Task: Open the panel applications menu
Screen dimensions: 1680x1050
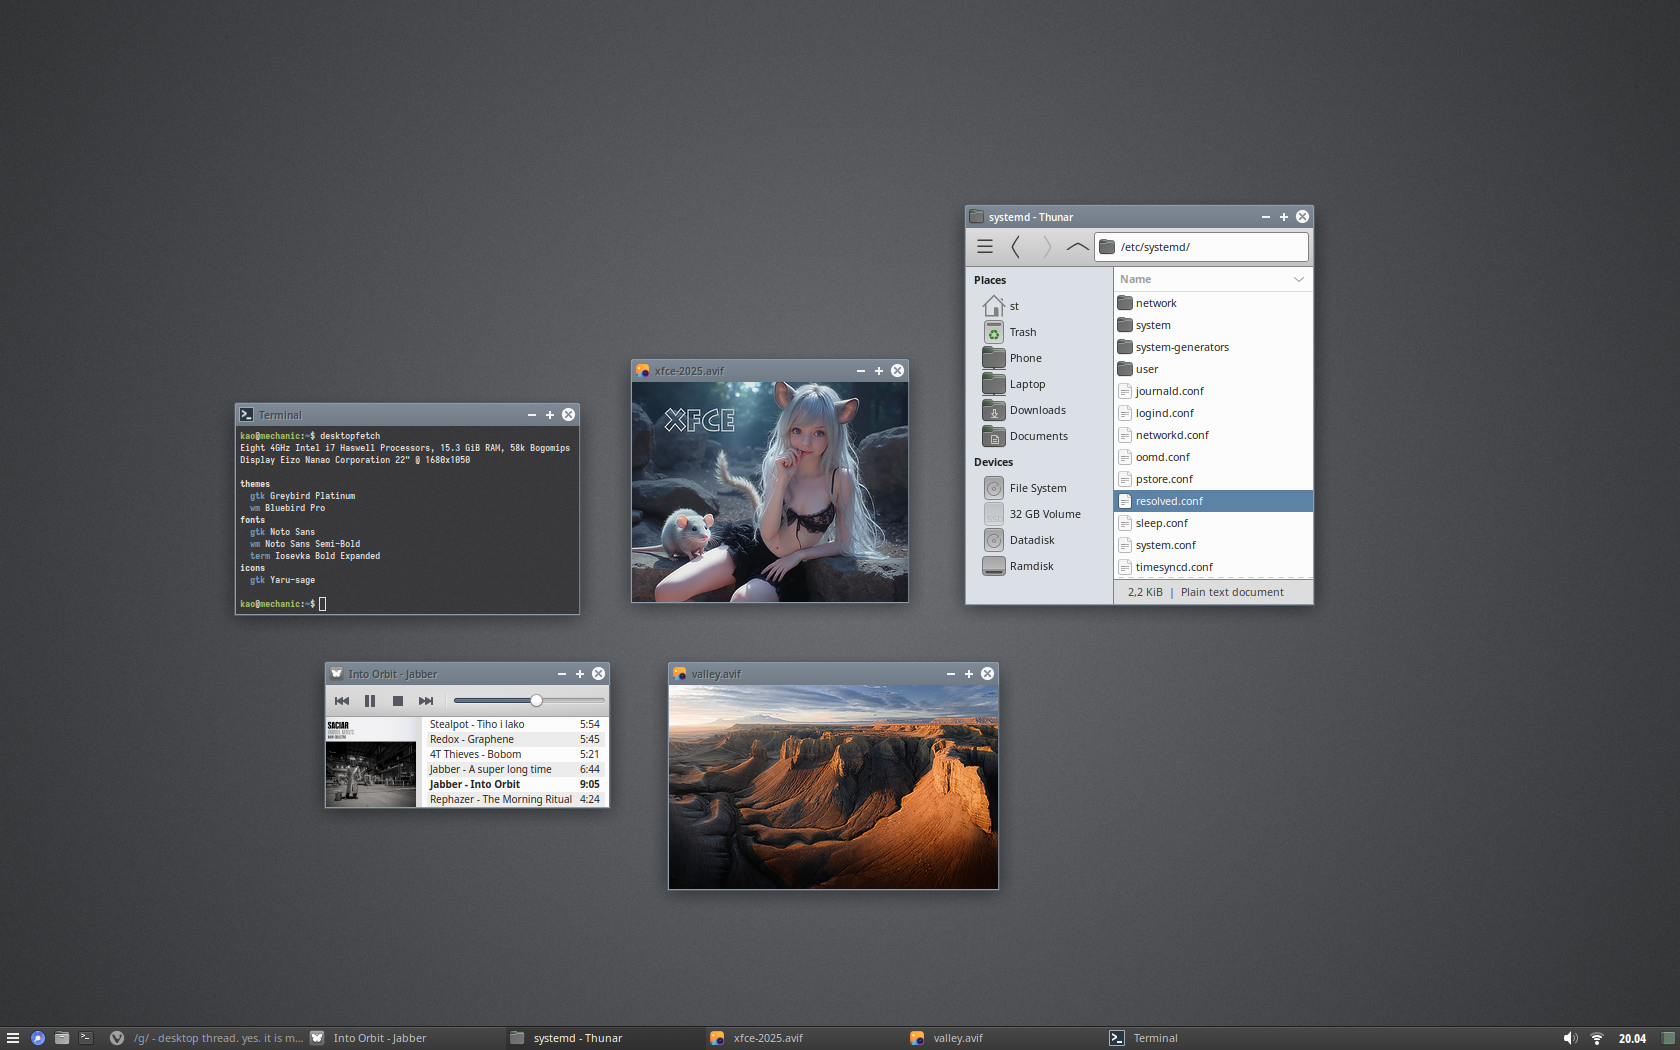Action: (x=13, y=1038)
